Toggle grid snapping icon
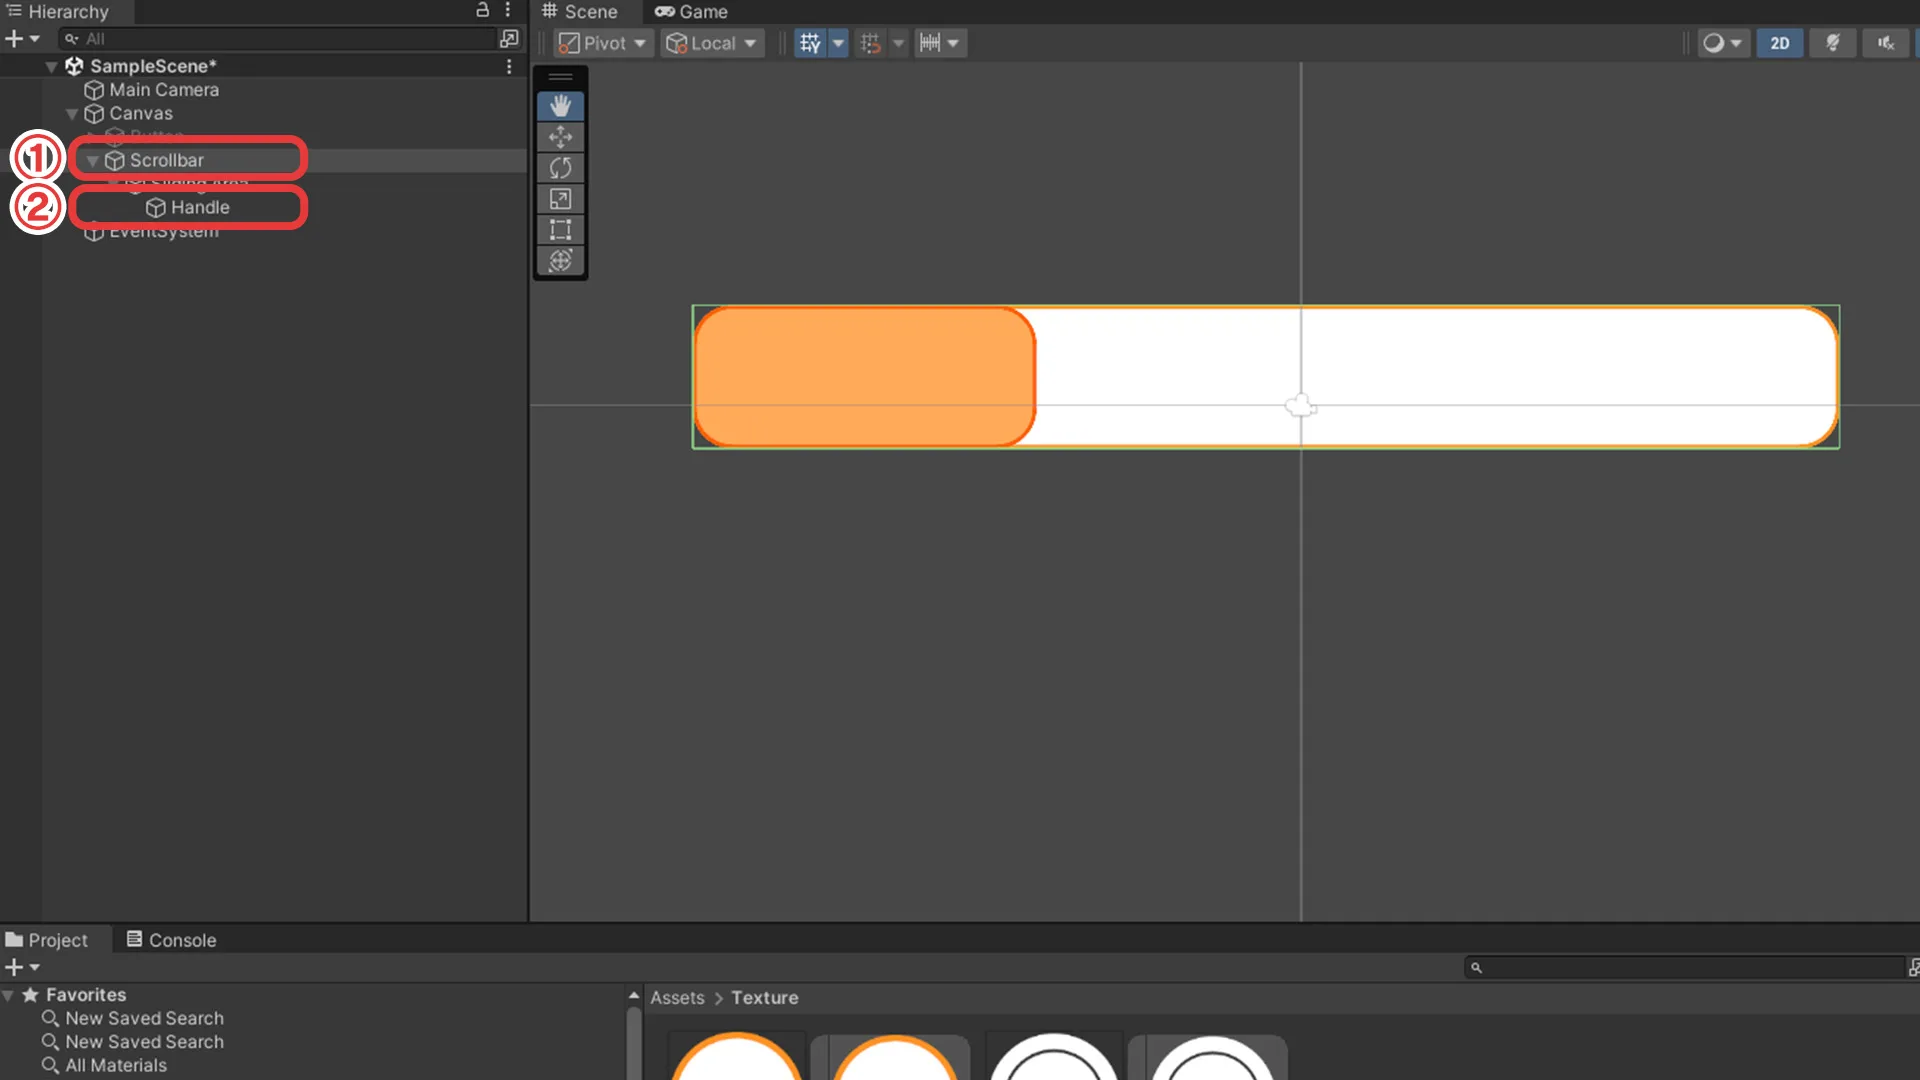 tap(871, 43)
